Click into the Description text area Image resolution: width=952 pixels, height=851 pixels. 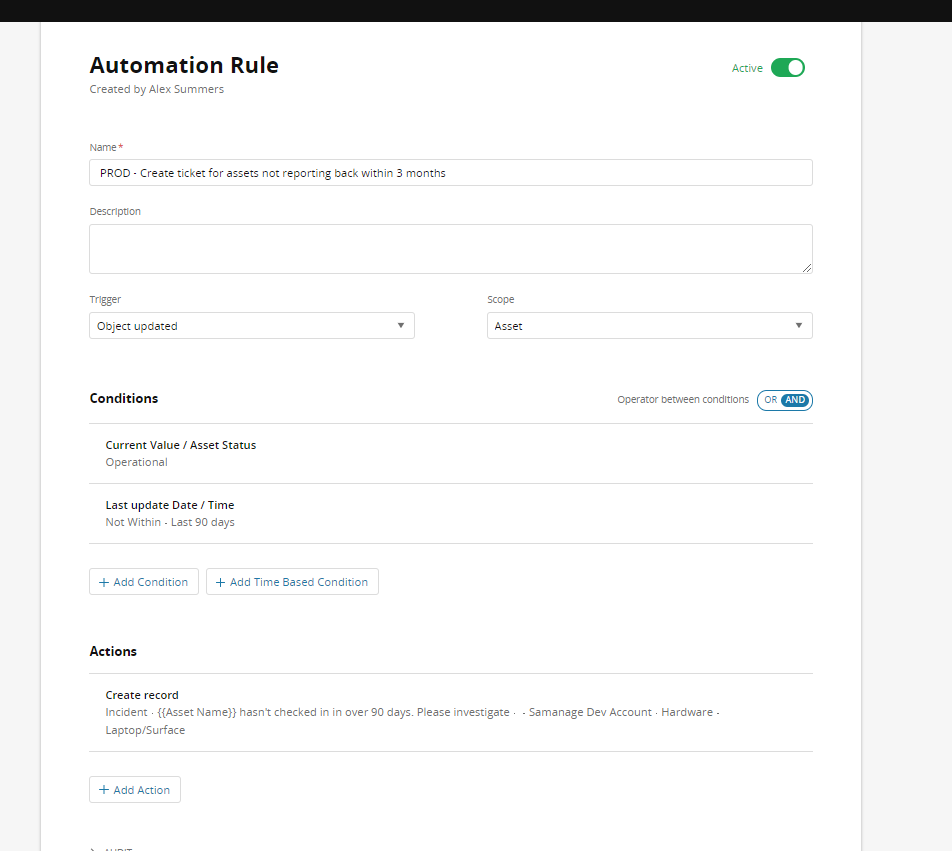[x=450, y=248]
